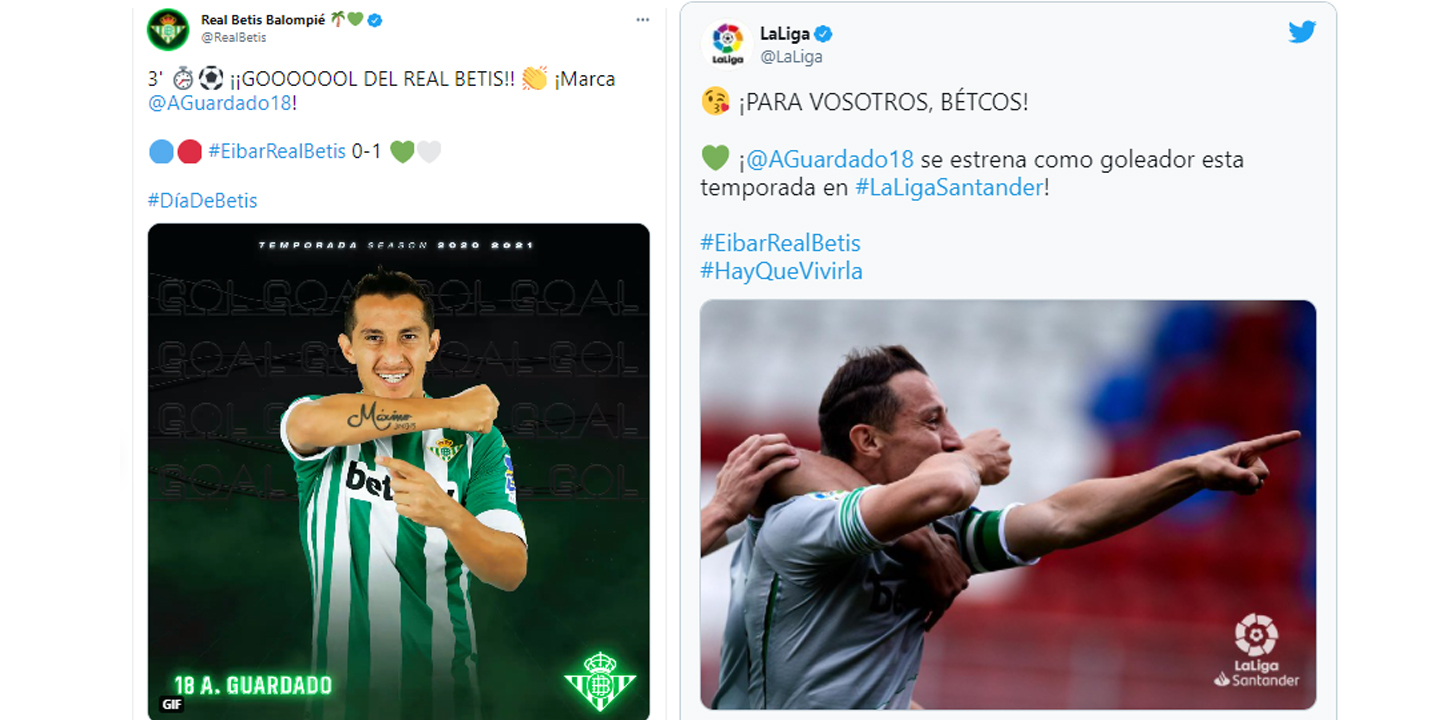Open the #EibarRealBetis hashtag in Betis tweet
Screen dimensions: 1440x720
[x=277, y=151]
